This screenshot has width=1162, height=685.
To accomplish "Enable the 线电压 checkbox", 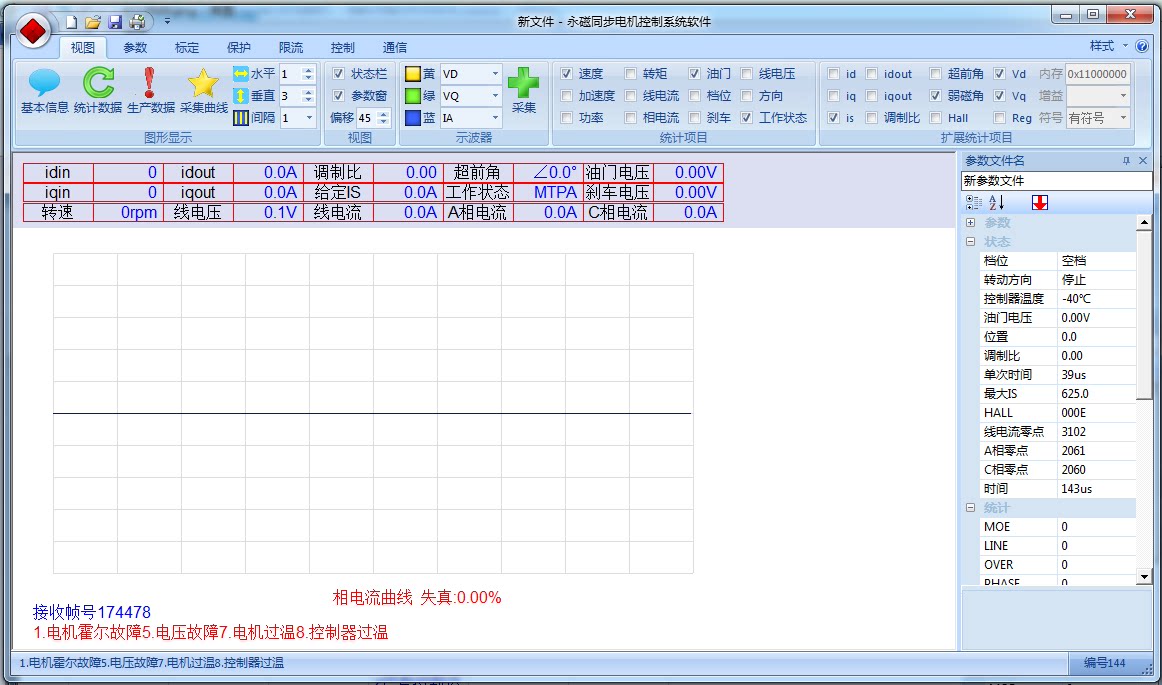I will click(x=747, y=73).
